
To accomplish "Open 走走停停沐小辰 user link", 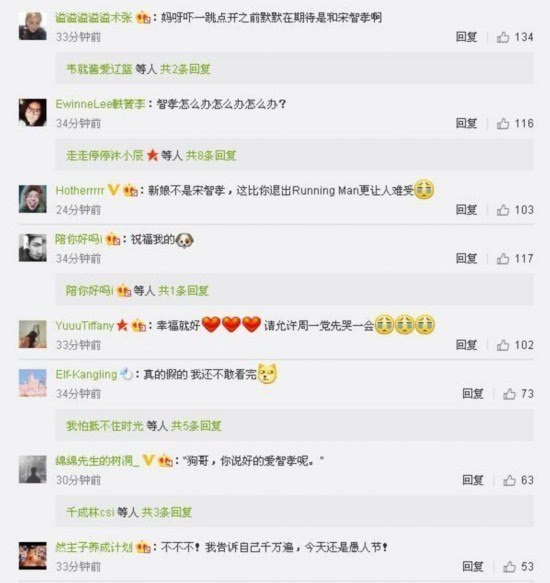I will [x=105, y=155].
